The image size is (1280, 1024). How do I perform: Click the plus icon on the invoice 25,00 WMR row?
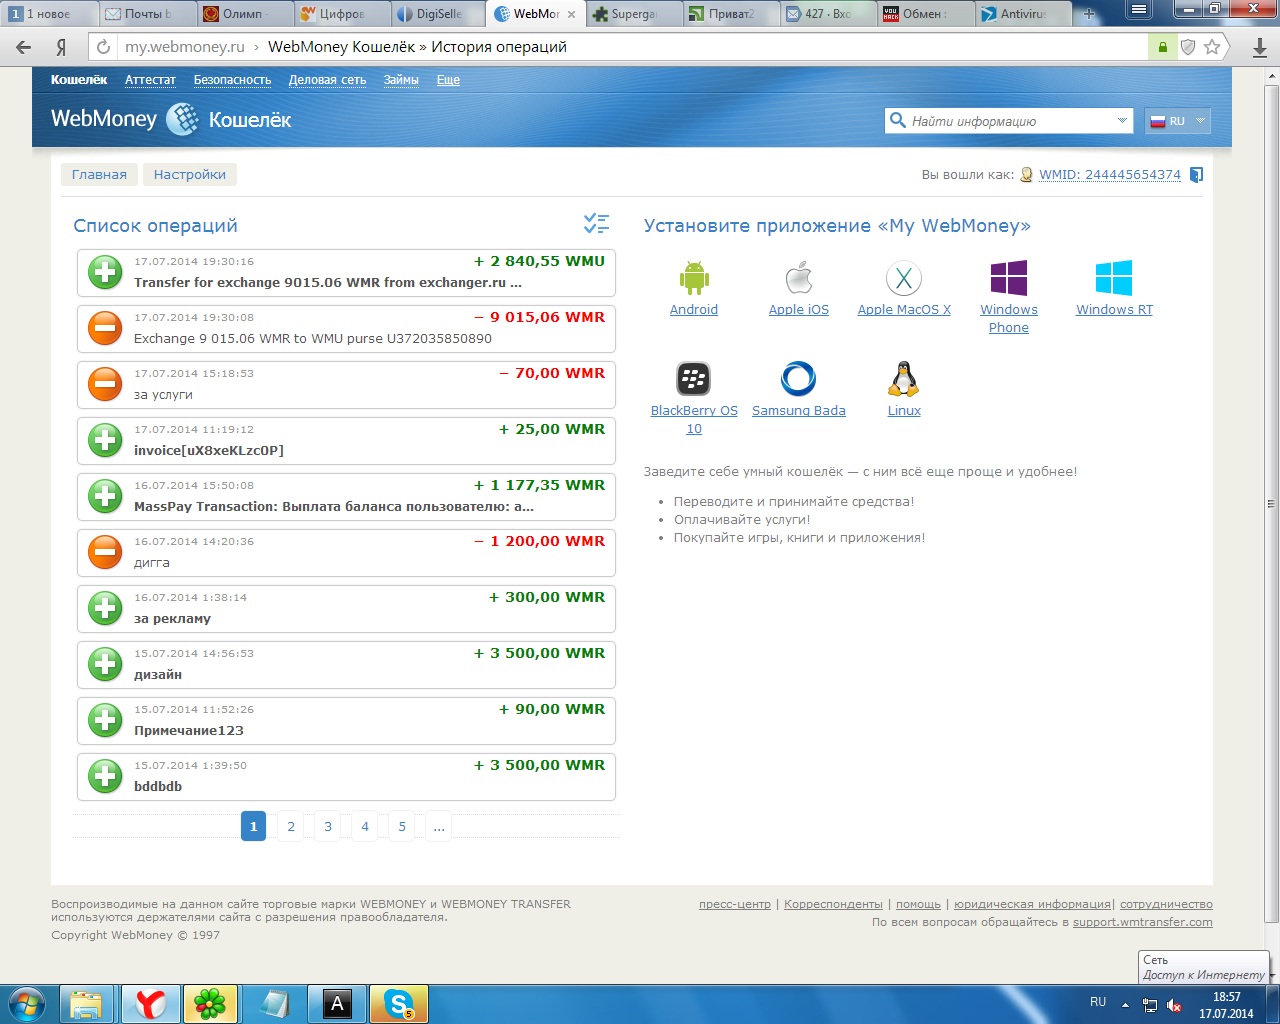[105, 440]
